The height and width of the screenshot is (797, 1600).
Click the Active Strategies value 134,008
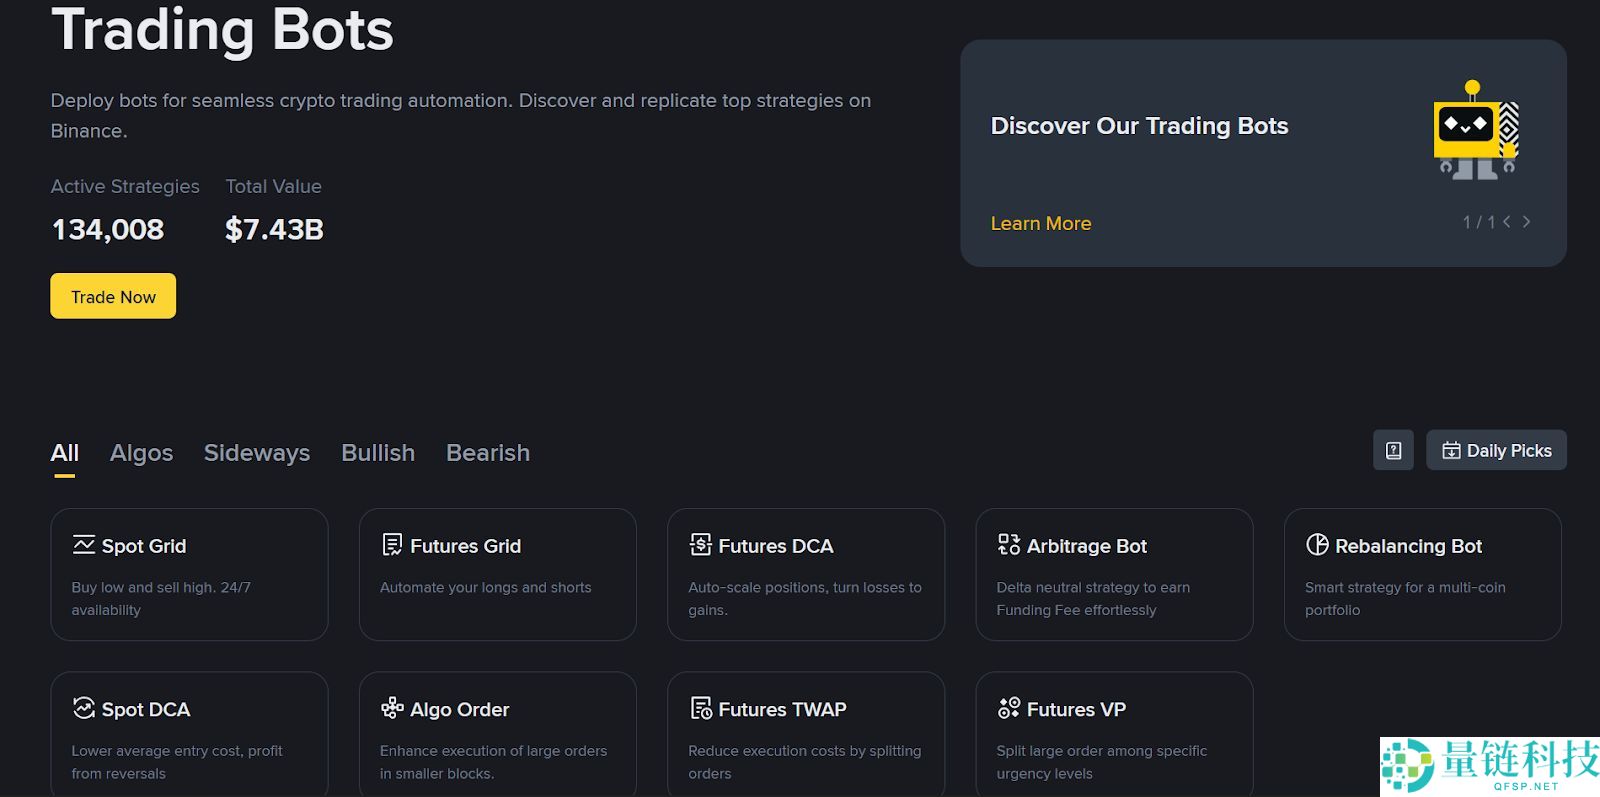coord(108,230)
